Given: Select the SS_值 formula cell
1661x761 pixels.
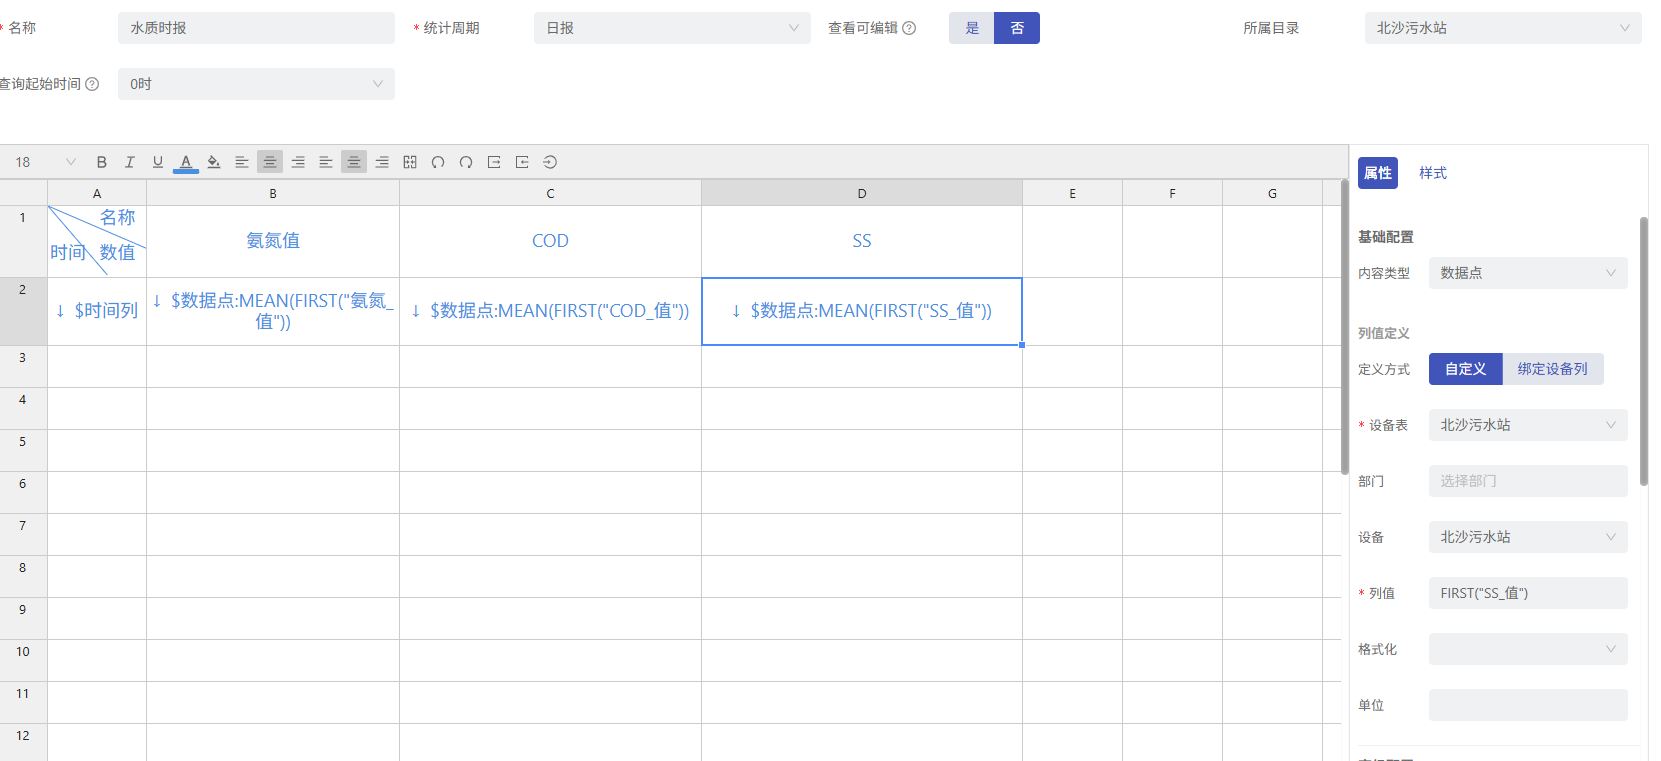Looking at the screenshot, I should click(x=862, y=311).
